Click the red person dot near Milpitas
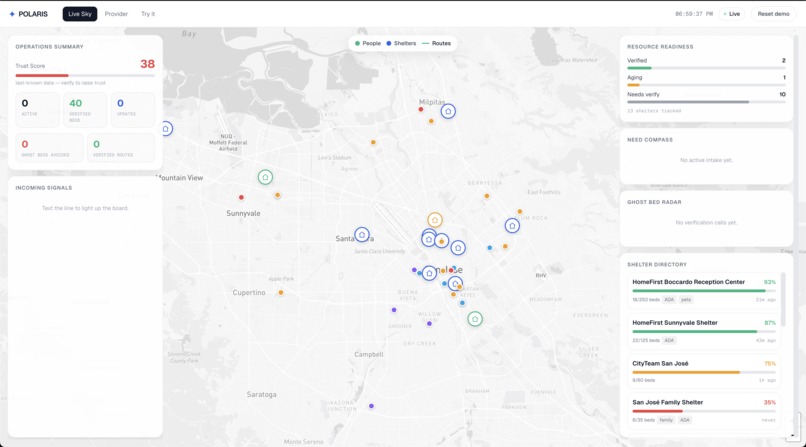The image size is (806, 447). click(x=421, y=109)
